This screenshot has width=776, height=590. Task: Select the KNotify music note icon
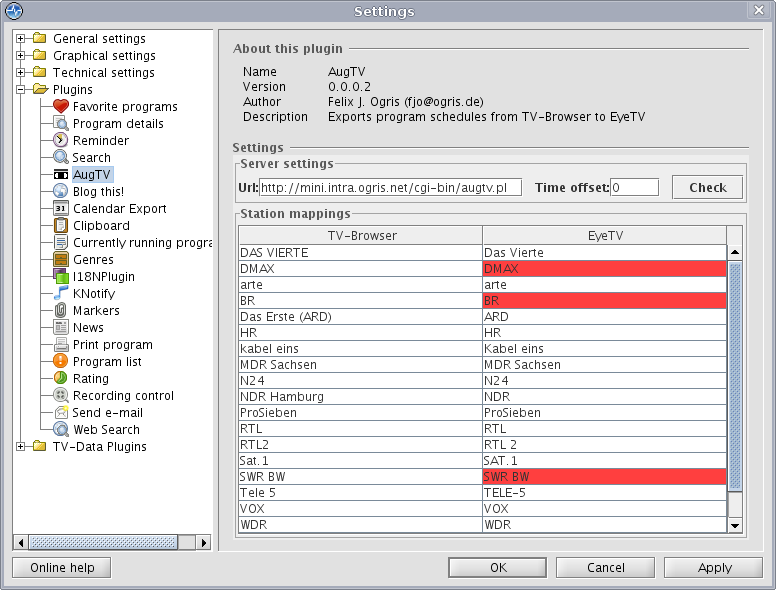coord(60,294)
